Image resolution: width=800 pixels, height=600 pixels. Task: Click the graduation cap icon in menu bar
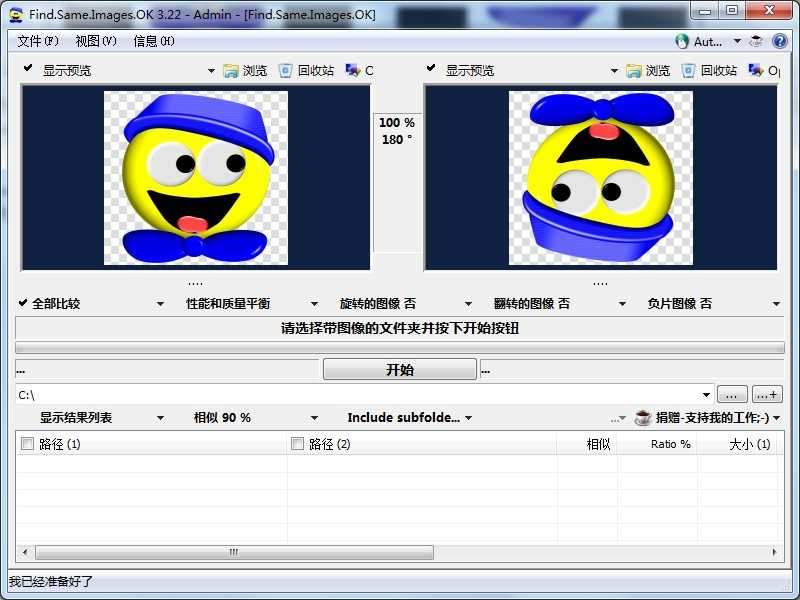(x=756, y=41)
